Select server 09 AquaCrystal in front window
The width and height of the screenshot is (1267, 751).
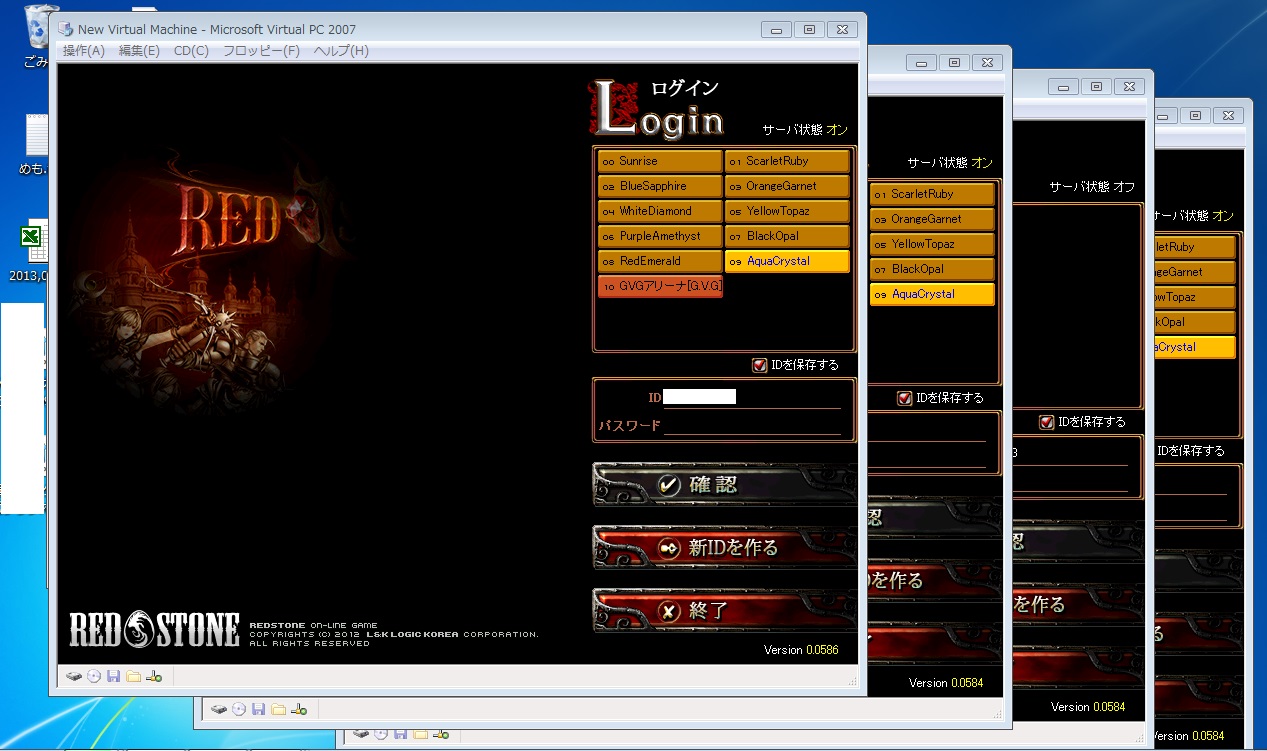click(x=787, y=261)
